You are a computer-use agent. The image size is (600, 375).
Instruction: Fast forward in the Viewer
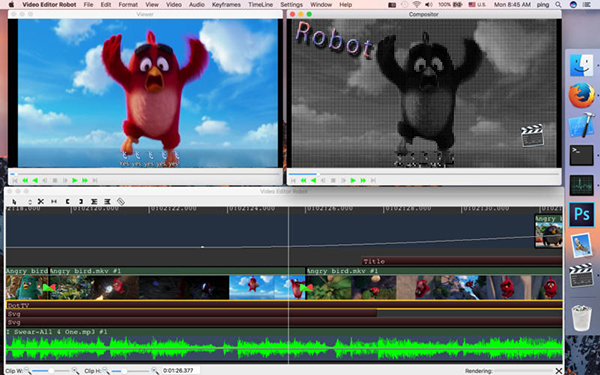(85, 180)
